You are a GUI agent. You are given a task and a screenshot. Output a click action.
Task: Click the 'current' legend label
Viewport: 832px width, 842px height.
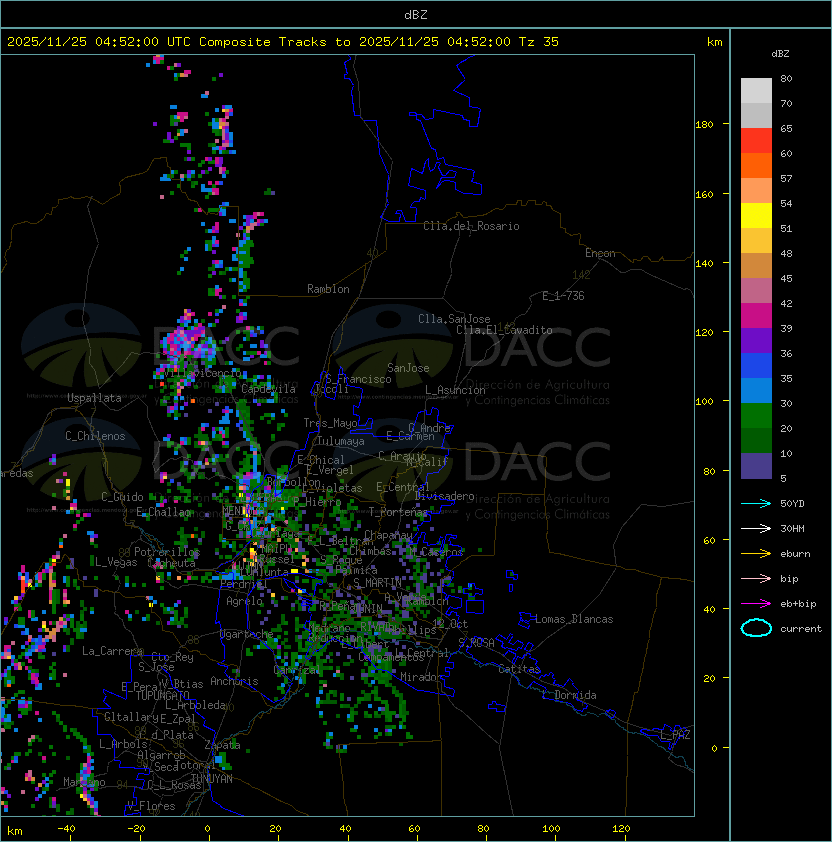[x=801, y=628]
